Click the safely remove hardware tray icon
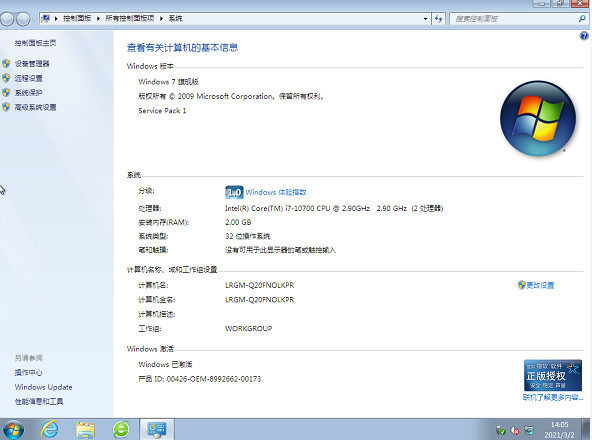 (501, 430)
